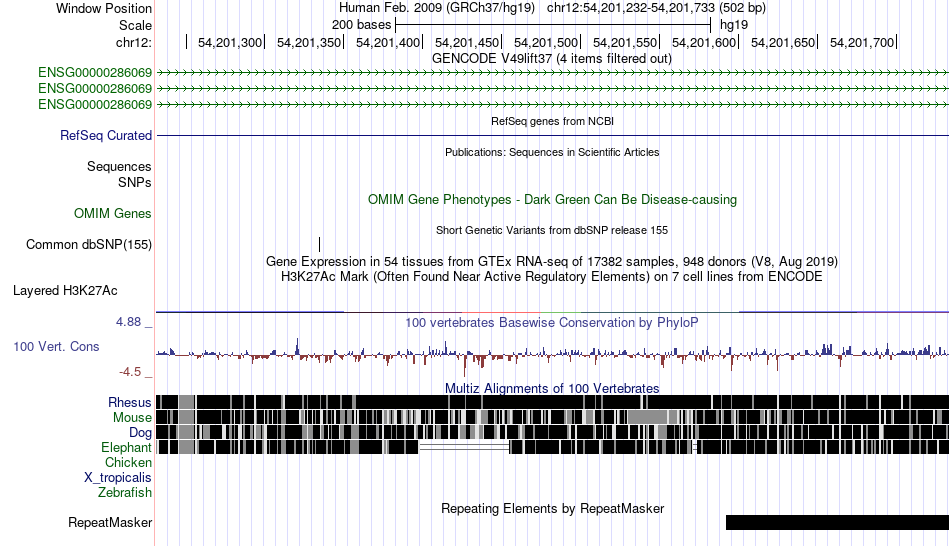Click the 200 bases scale bar
The height and width of the screenshot is (546, 950).
553,25
